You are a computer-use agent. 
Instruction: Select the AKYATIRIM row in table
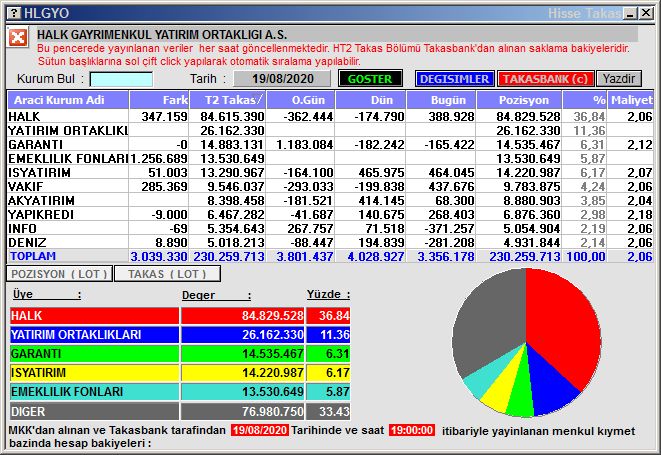(x=330, y=200)
